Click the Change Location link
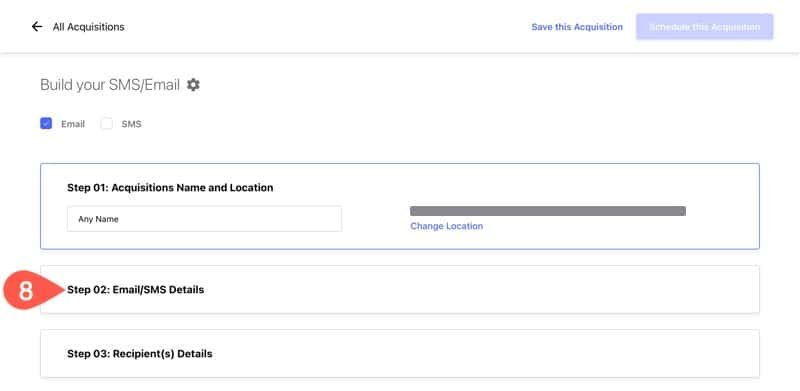Viewport: 800px width, 391px height. (x=446, y=226)
